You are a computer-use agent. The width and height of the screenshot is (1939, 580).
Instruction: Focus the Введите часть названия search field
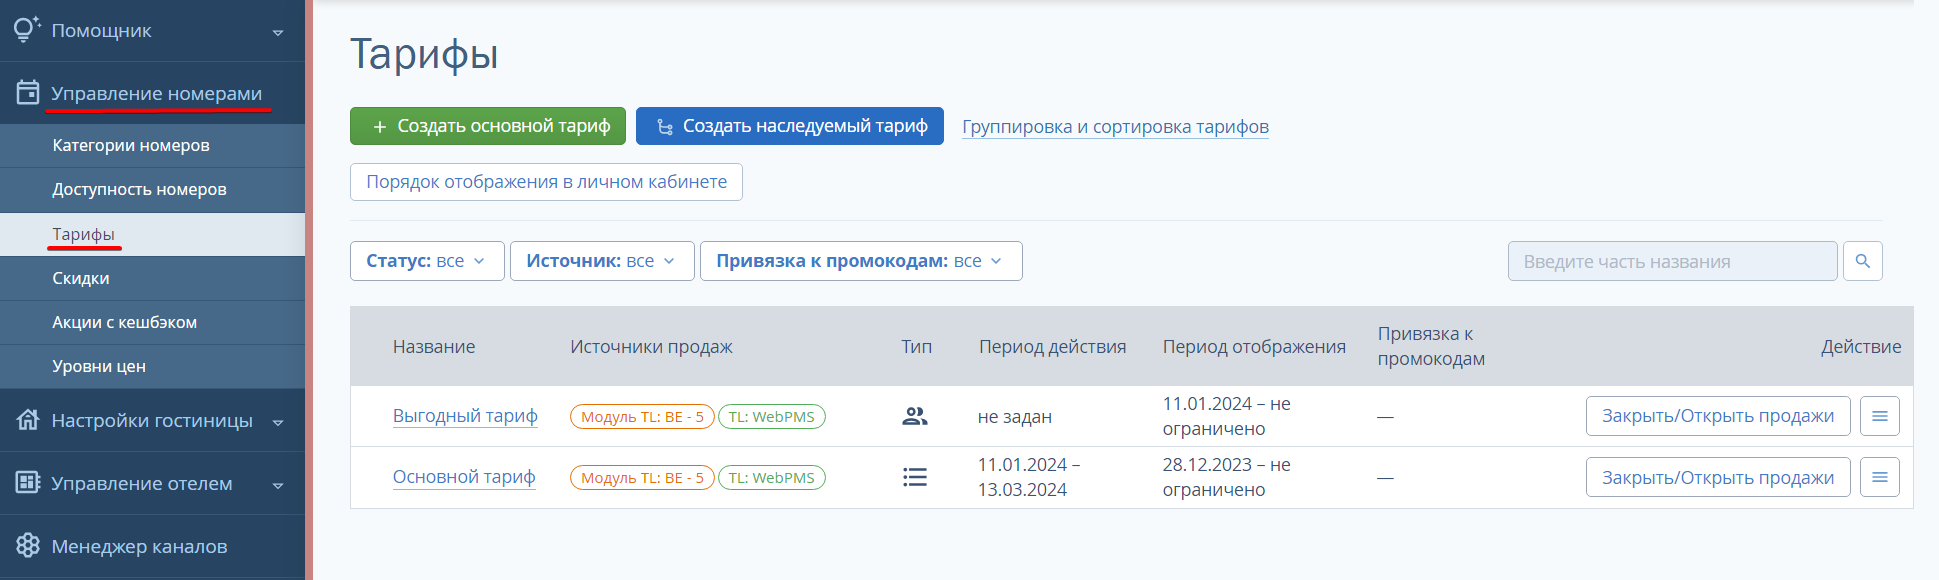[x=1673, y=261]
